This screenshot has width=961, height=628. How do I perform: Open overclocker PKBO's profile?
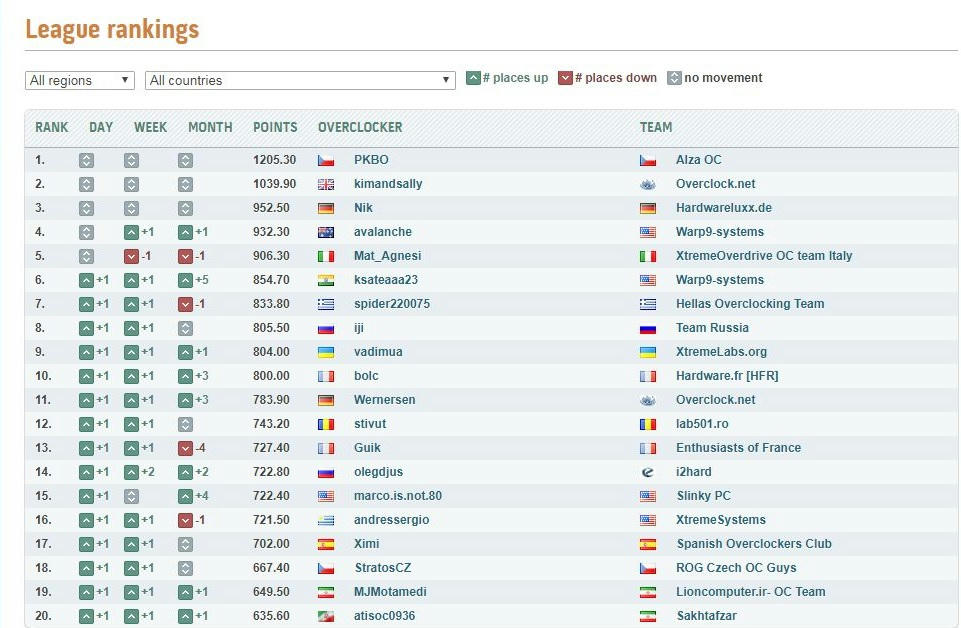[x=371, y=160]
